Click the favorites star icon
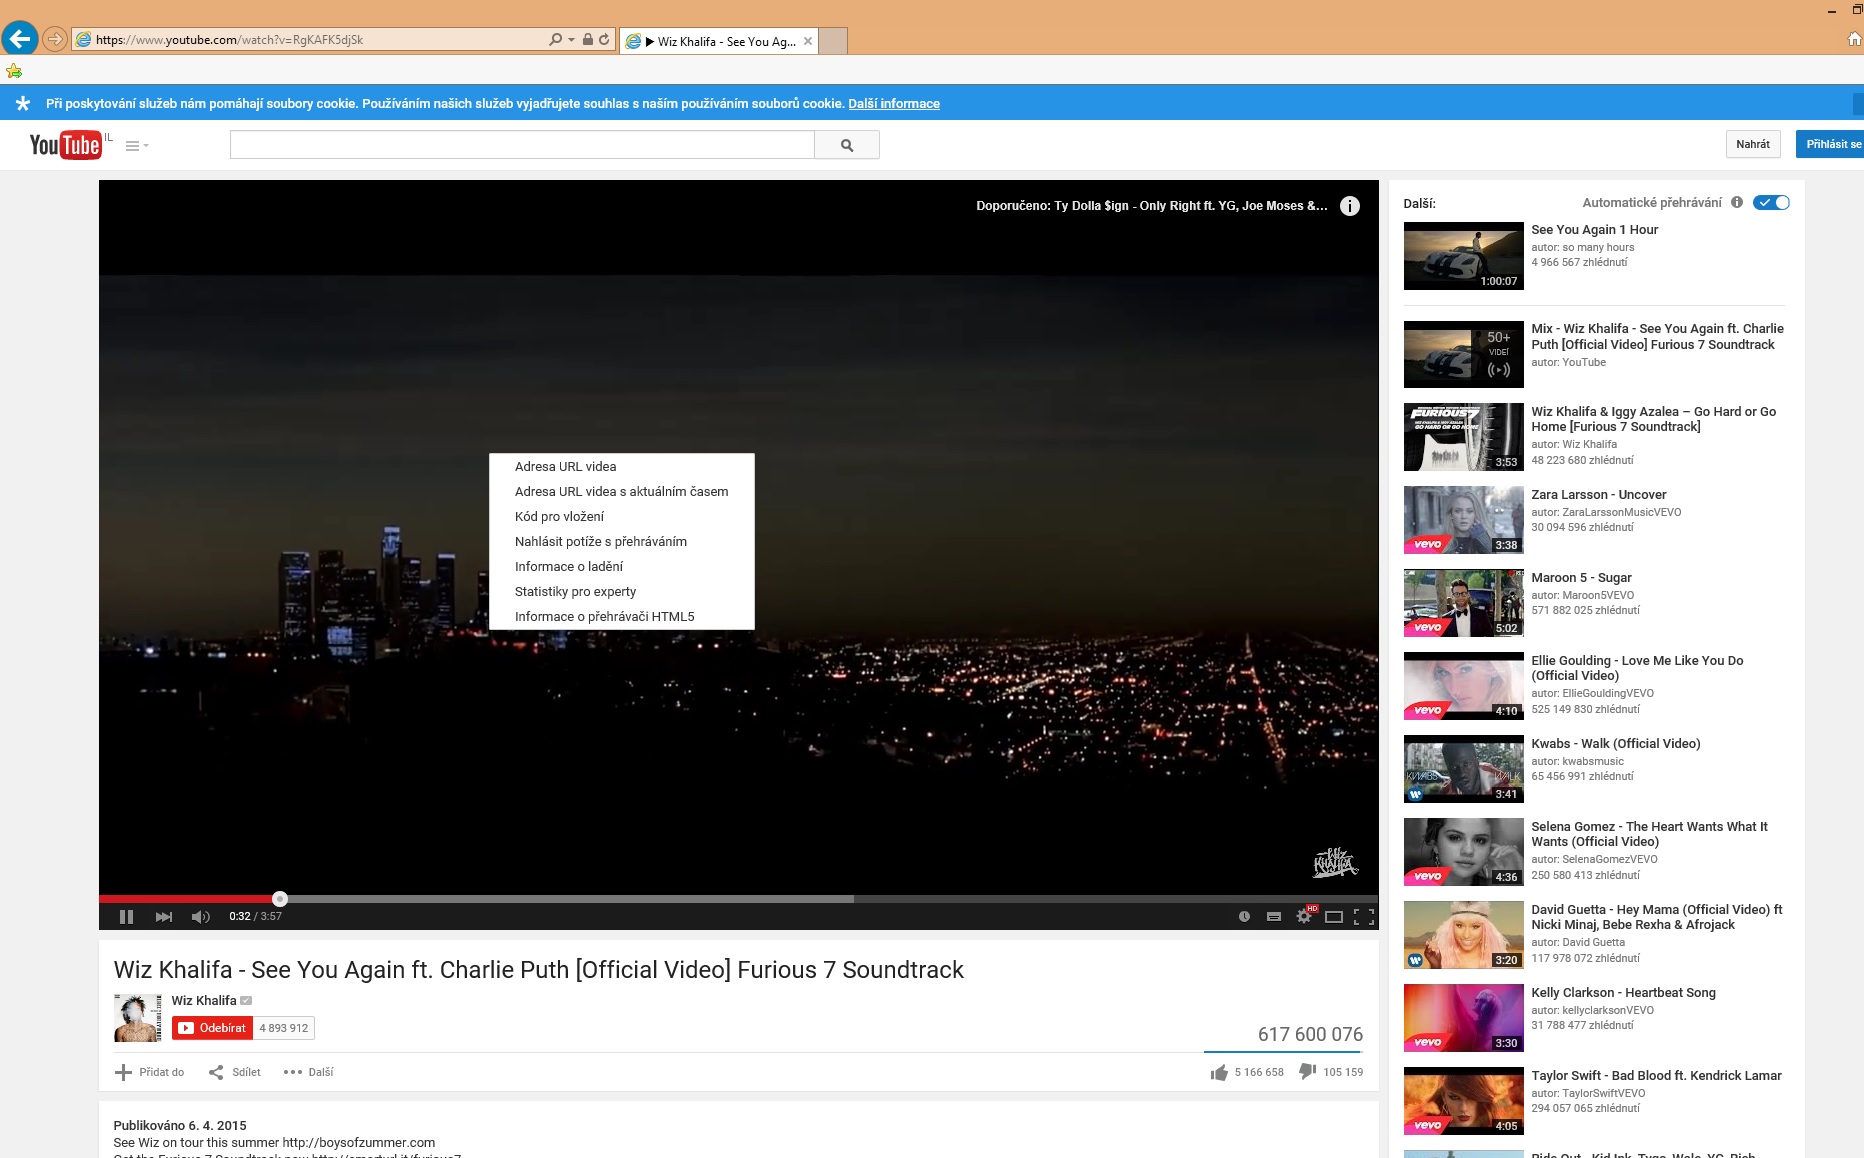This screenshot has width=1864, height=1158. (x=14, y=71)
